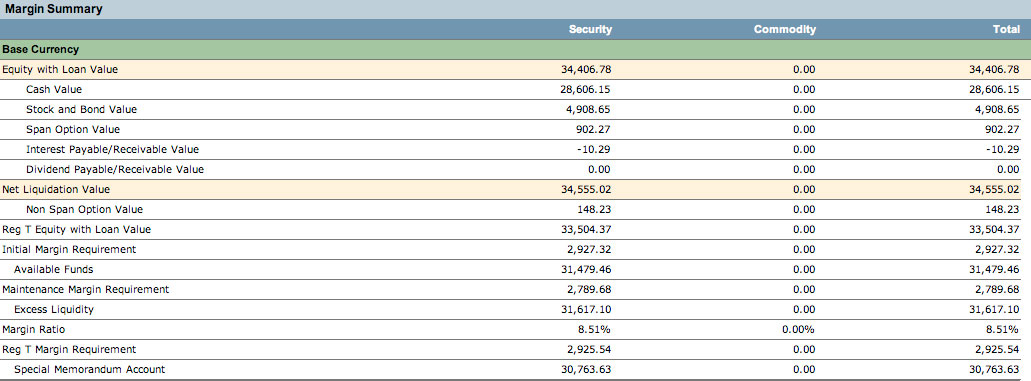Click the Margin Ratio label
Viewport: 1031px width, 381px height.
[x=34, y=330]
